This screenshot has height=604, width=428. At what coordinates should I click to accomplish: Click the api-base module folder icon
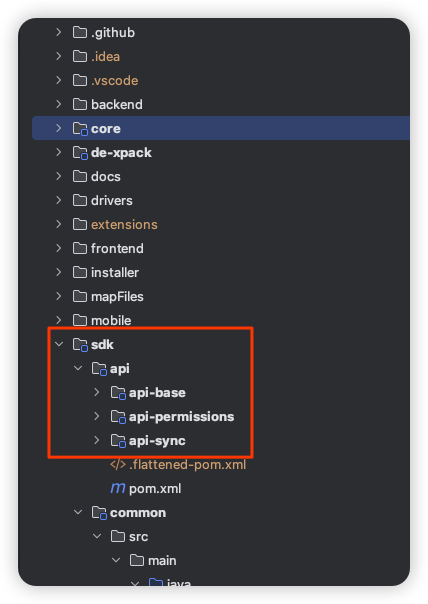point(118,393)
